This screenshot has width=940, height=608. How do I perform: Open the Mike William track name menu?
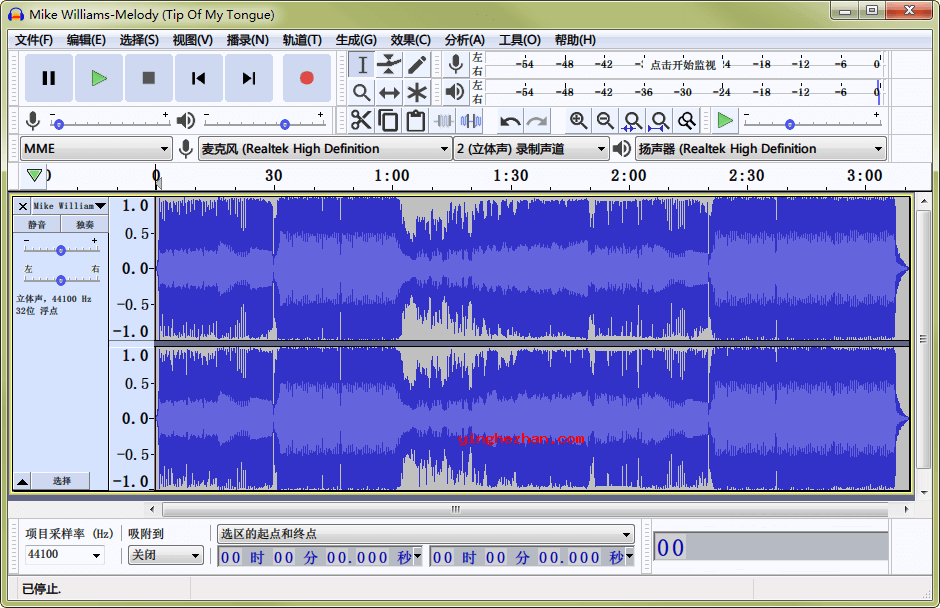point(69,206)
